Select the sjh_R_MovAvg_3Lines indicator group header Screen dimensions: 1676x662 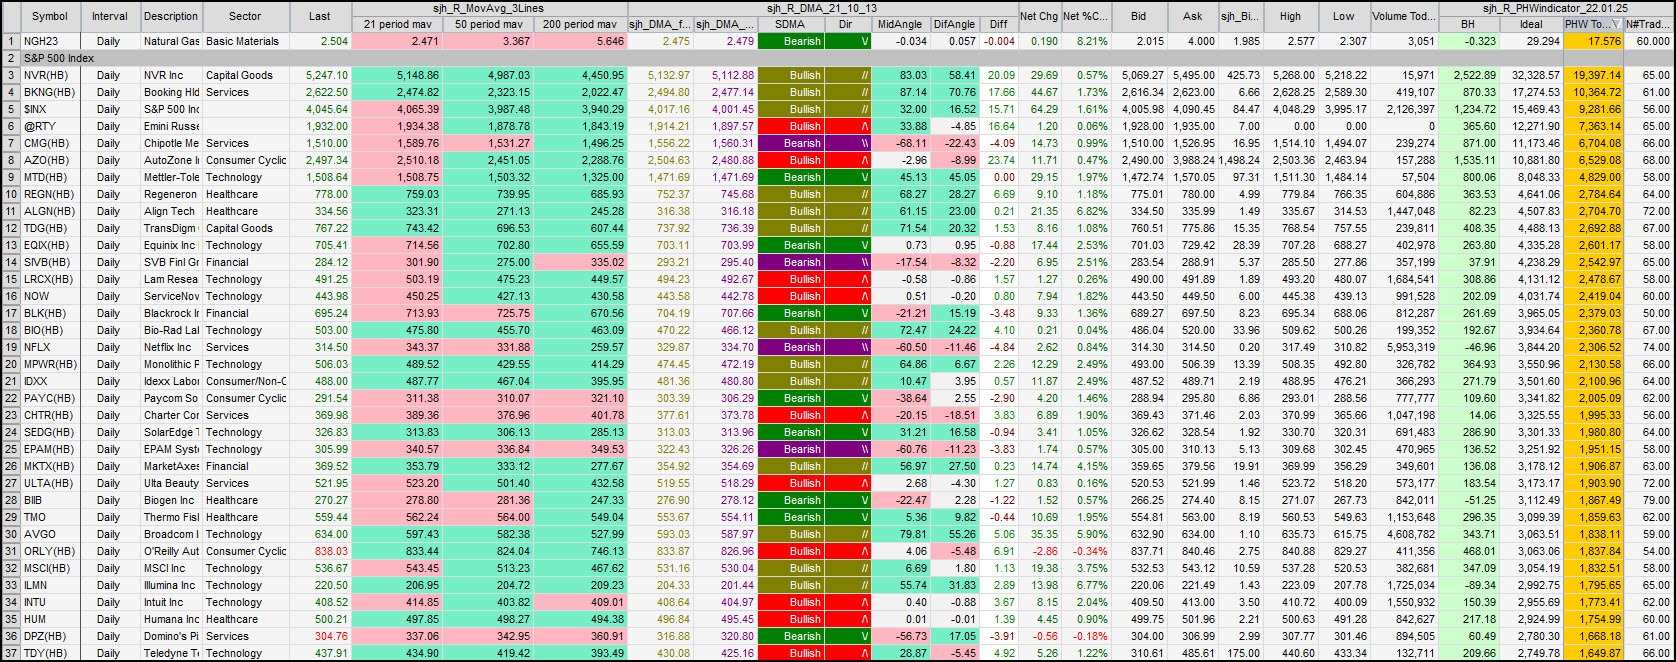489,8
